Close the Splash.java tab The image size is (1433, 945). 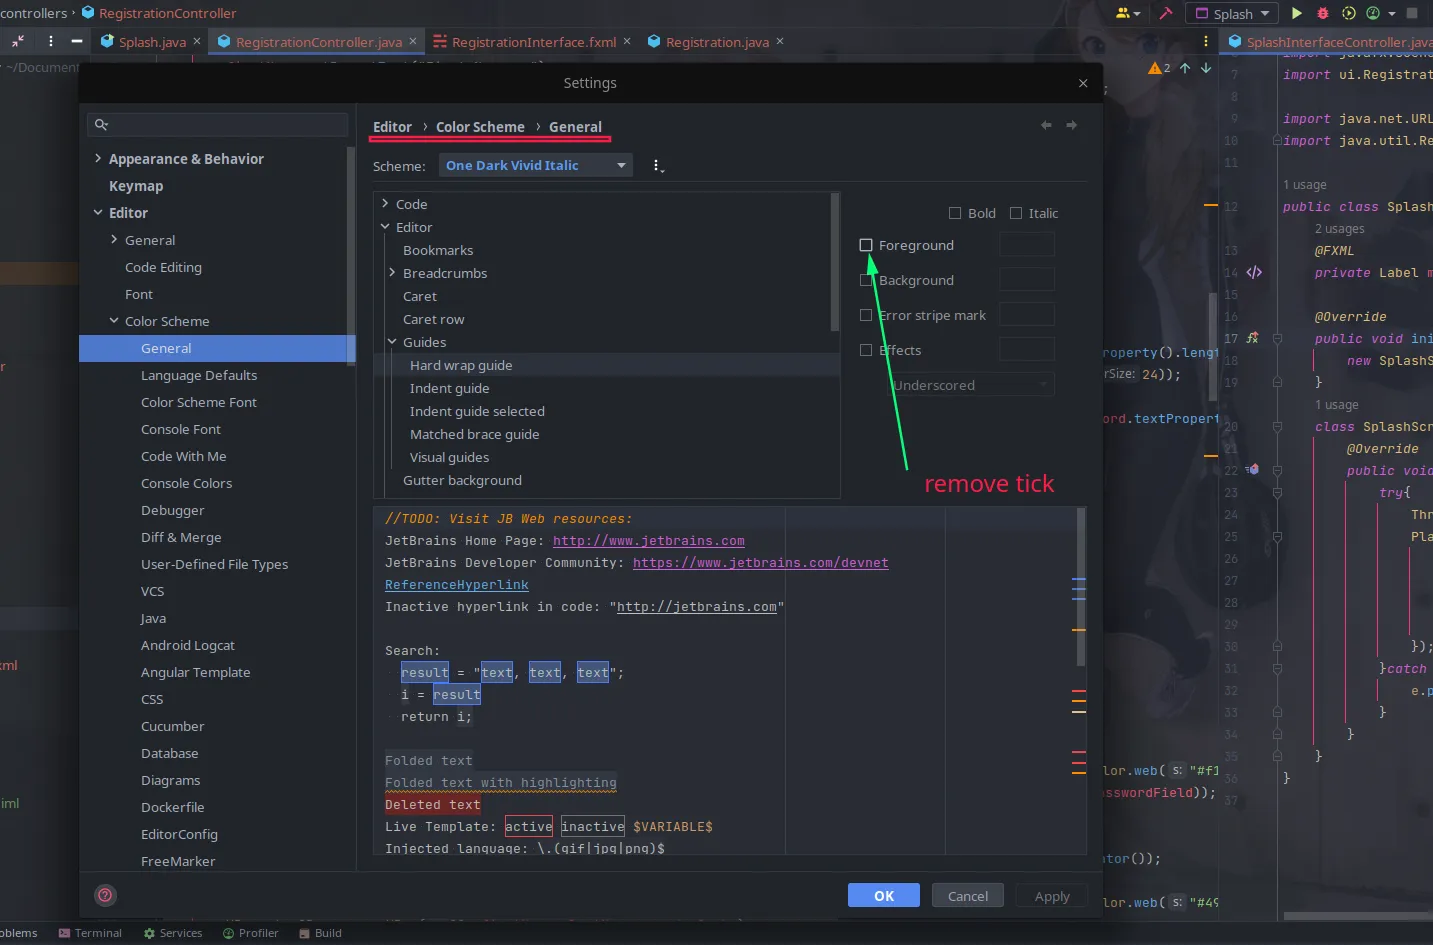tap(197, 41)
